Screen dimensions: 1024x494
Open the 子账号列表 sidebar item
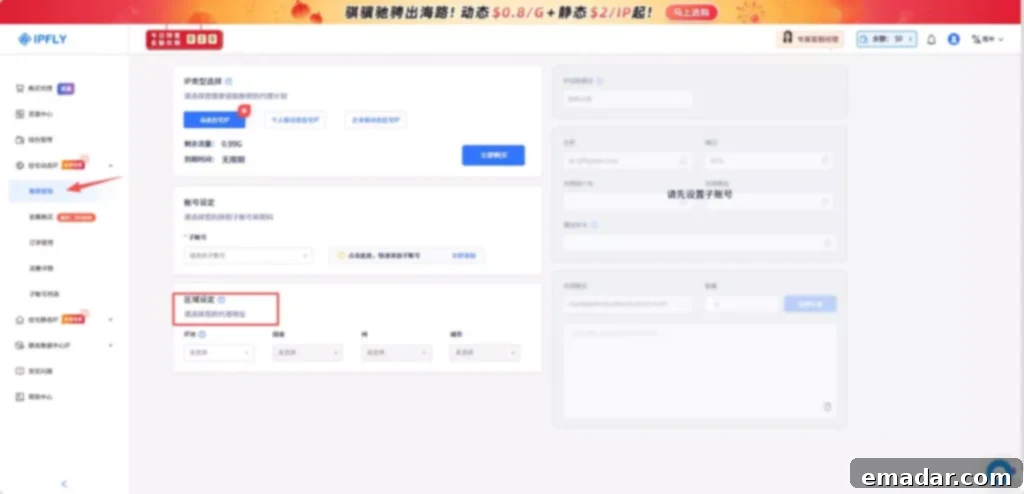pyautogui.click(x=44, y=294)
